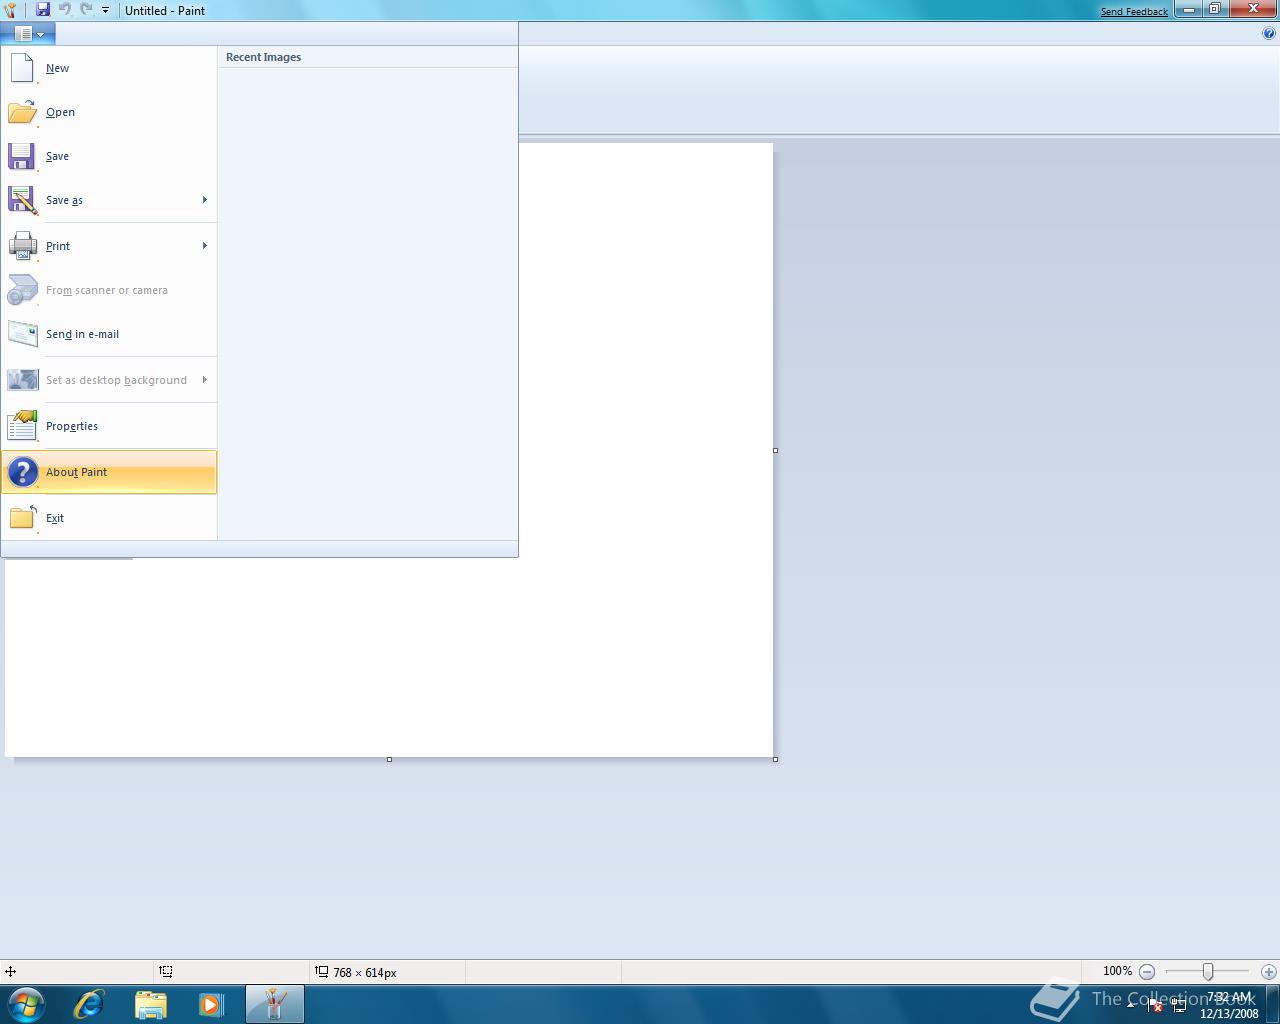Click the Paint app icon in title bar
1280x1024 pixels.
tap(10, 10)
